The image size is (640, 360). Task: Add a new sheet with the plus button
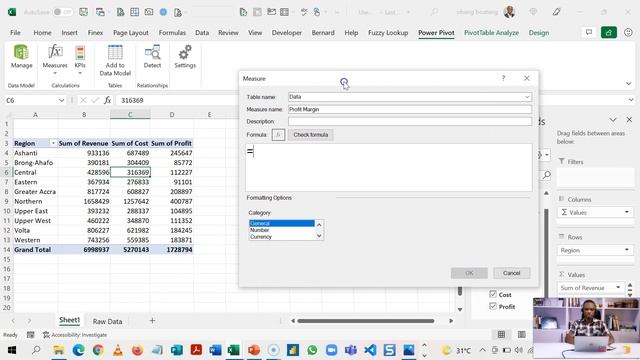(x=152, y=321)
